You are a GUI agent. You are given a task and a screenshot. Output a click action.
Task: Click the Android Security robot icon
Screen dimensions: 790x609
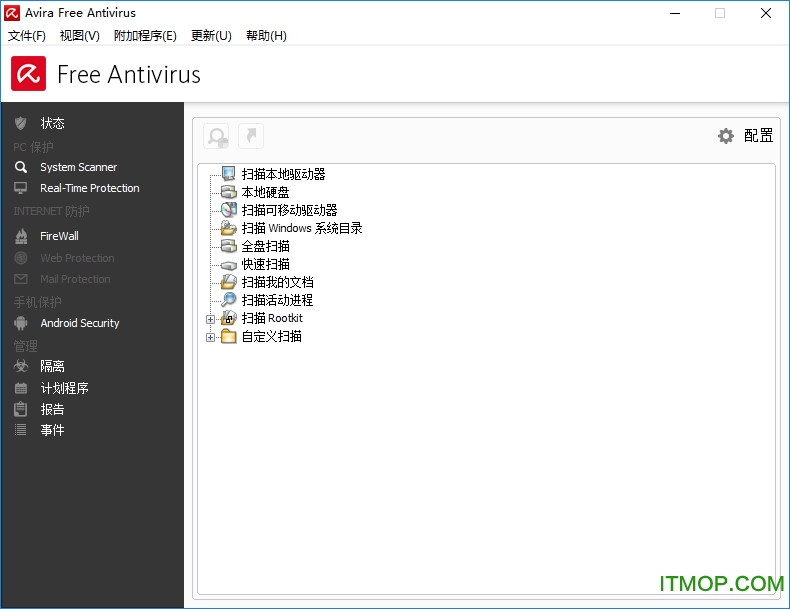coord(21,323)
